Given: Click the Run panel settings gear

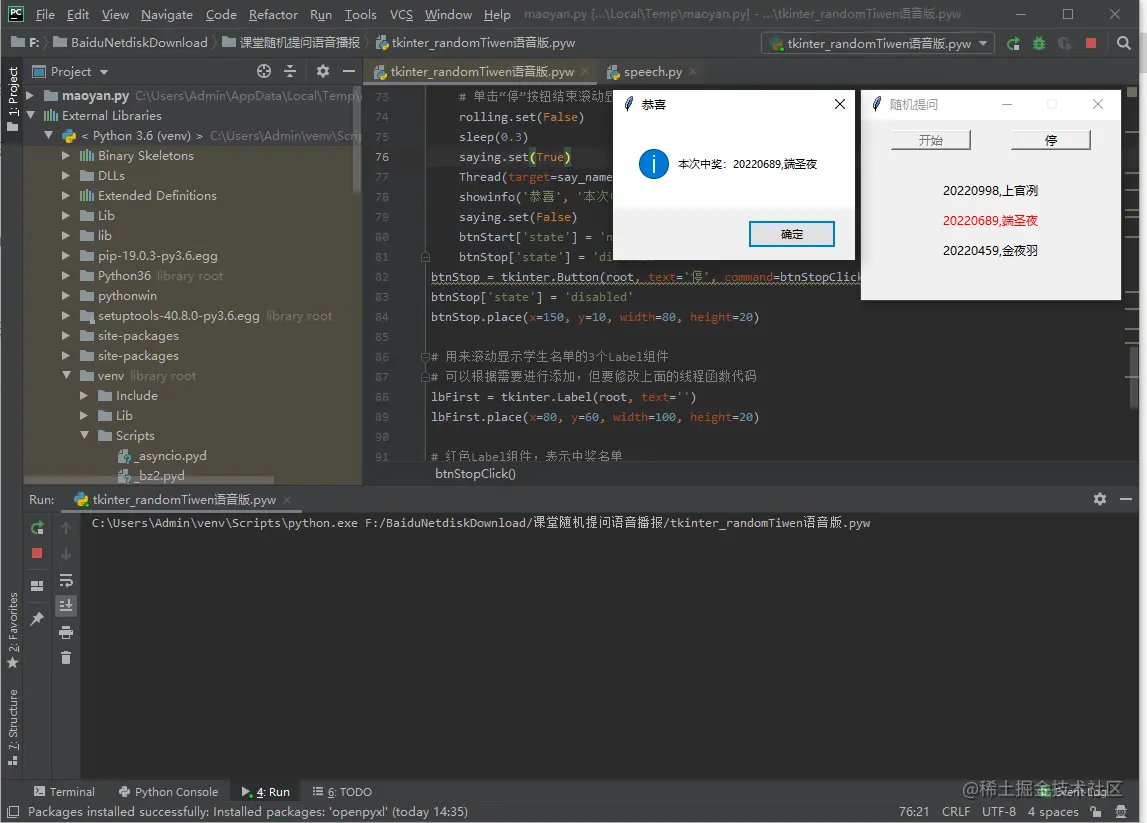Looking at the screenshot, I should [x=1099, y=499].
